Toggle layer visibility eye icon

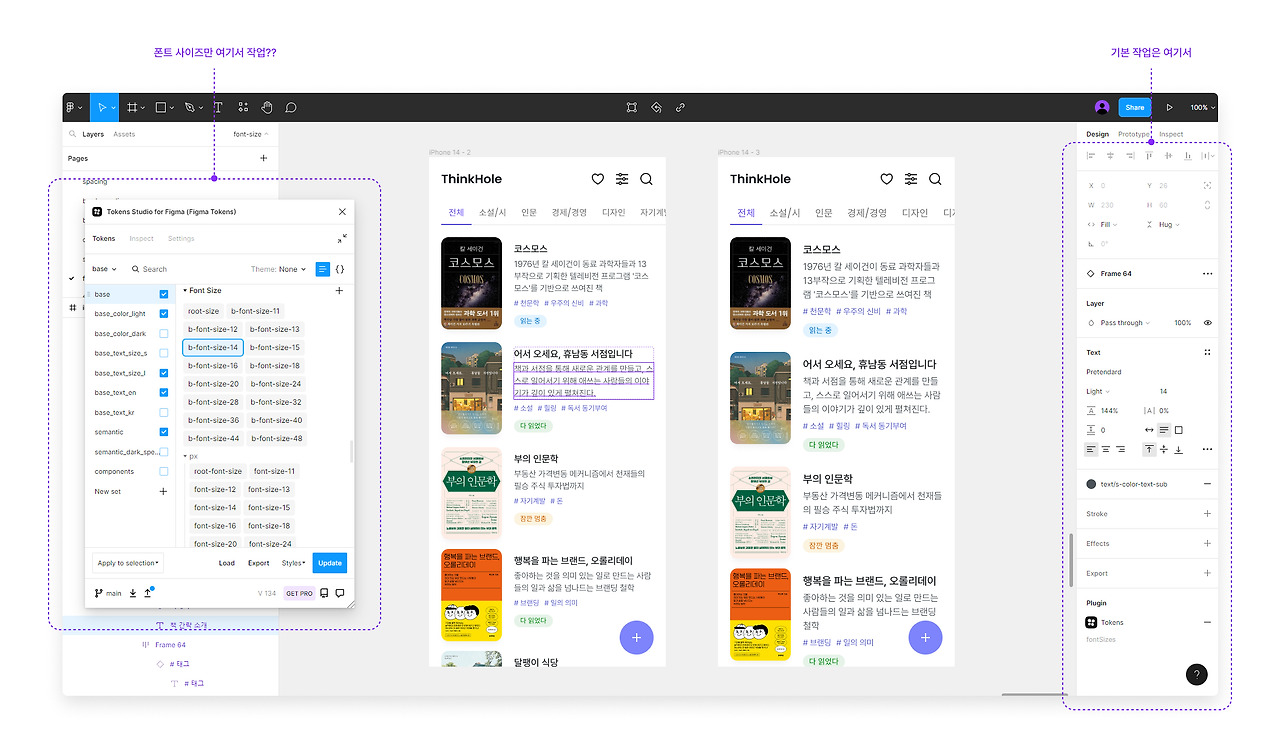(x=1207, y=323)
